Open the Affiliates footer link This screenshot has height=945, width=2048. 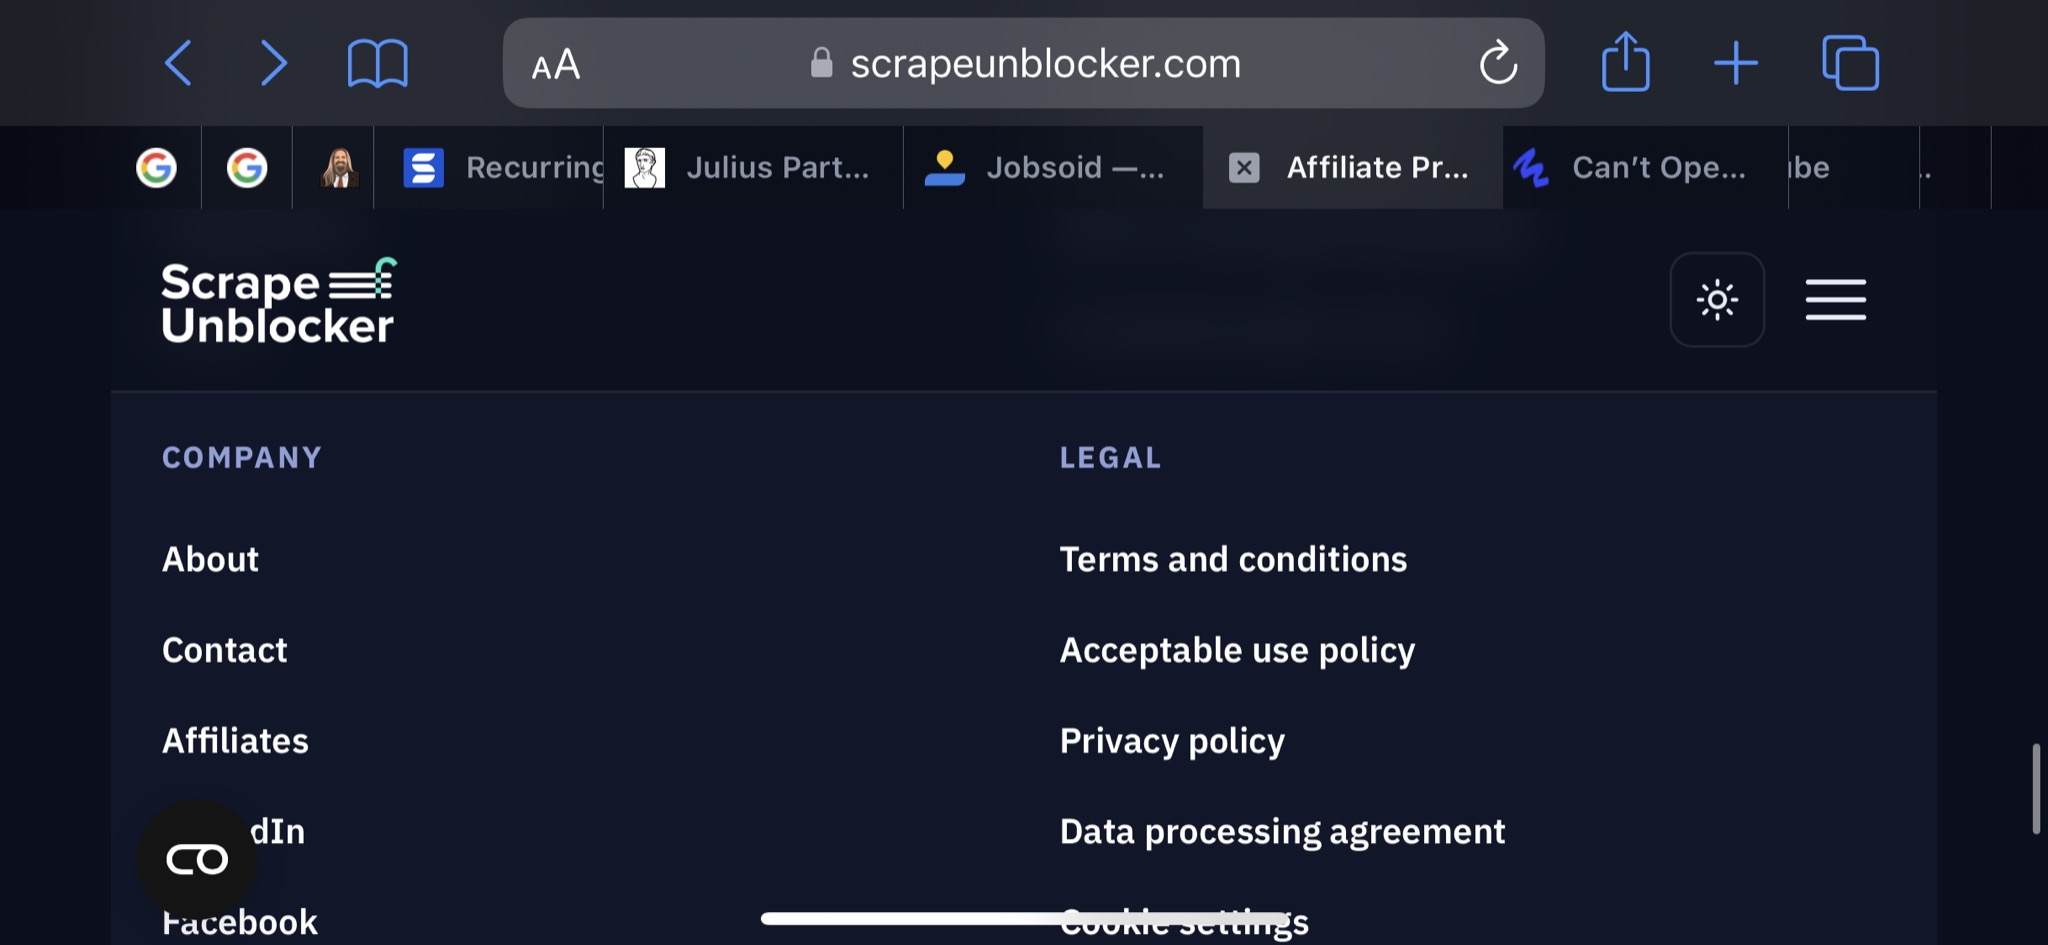point(235,741)
